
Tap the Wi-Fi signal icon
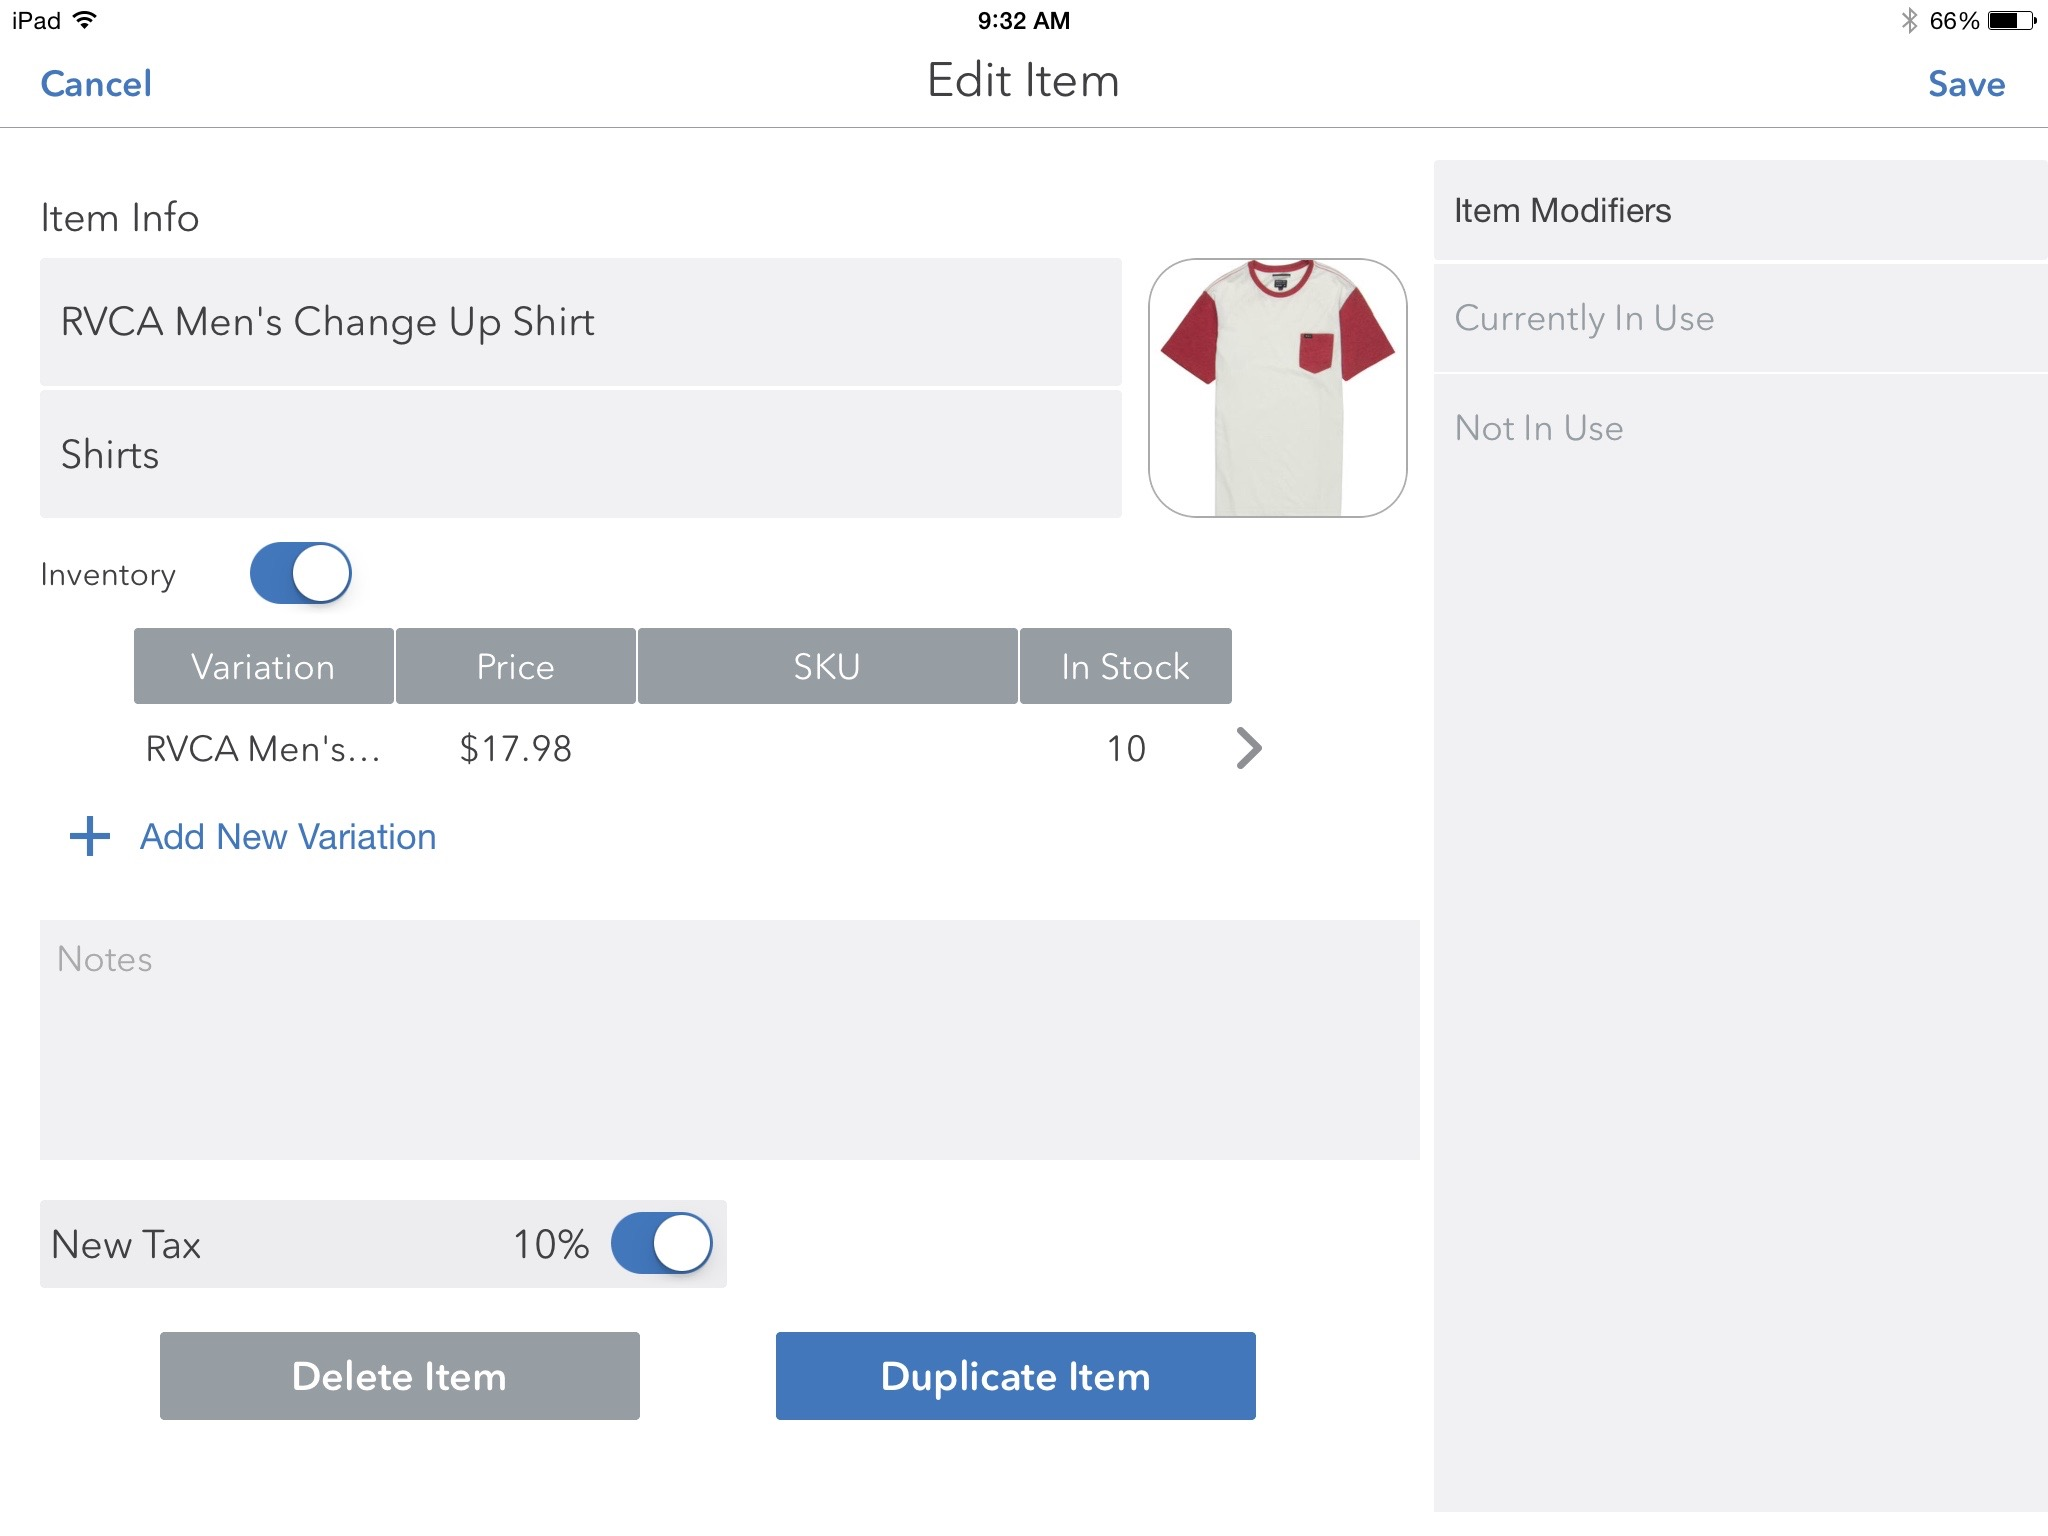pyautogui.click(x=86, y=20)
